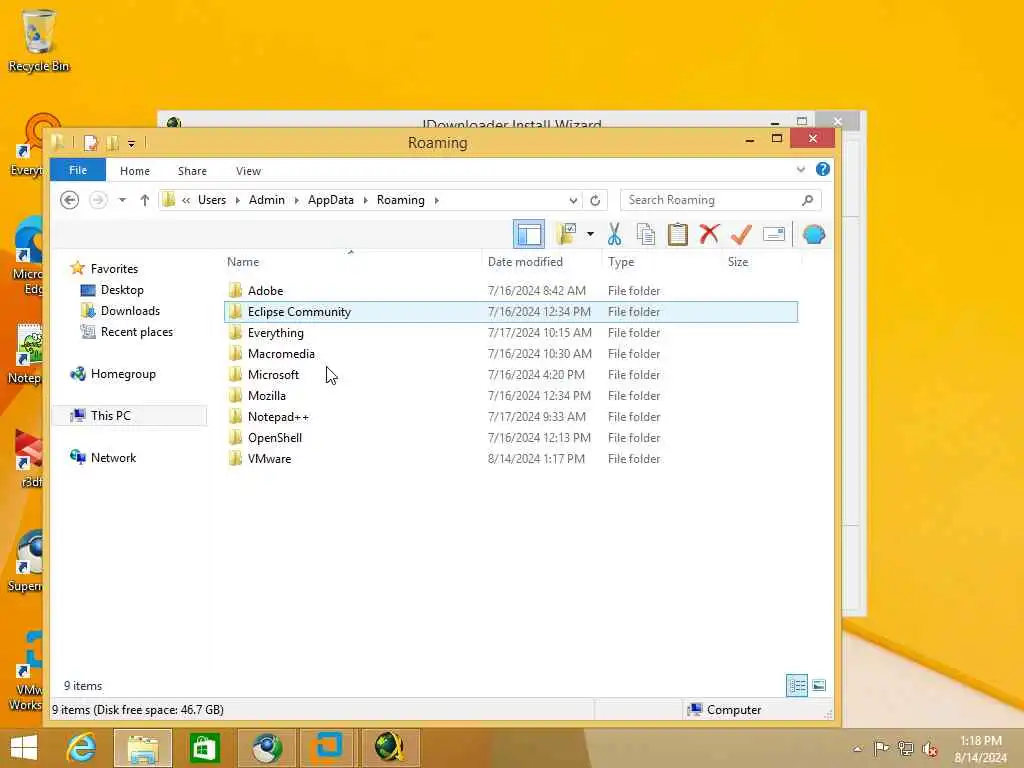The height and width of the screenshot is (768, 1024).
Task: Sort by the Type column header
Action: [x=620, y=262]
